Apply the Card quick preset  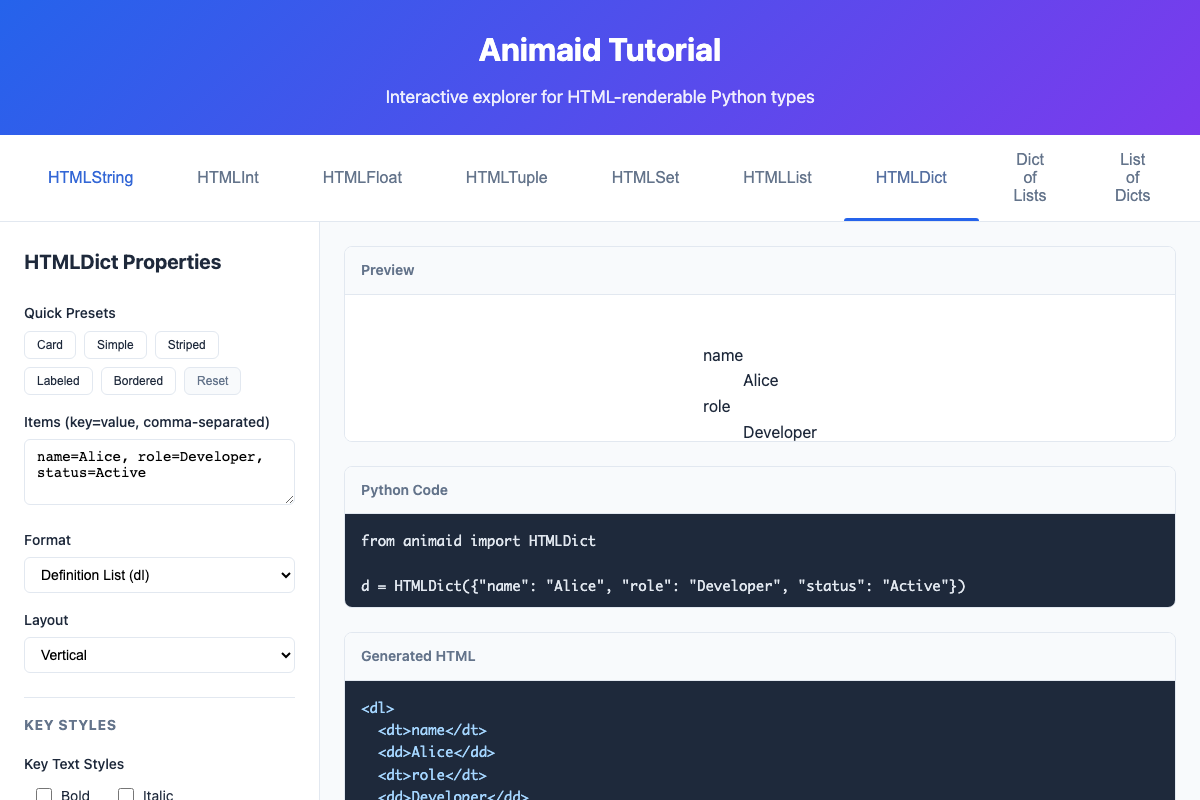point(49,344)
